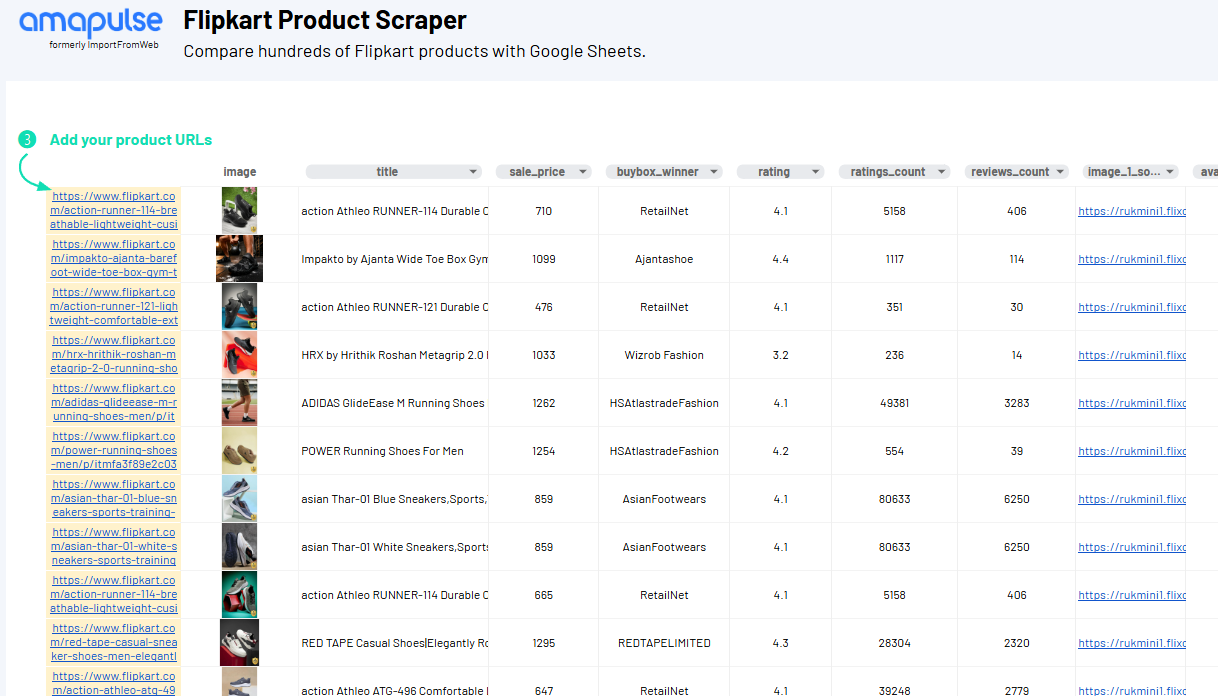Select the 'ADIDAS GlideEase M Running Shoes' cell
Image resolution: width=1218 pixels, height=696 pixels.
tap(394, 403)
